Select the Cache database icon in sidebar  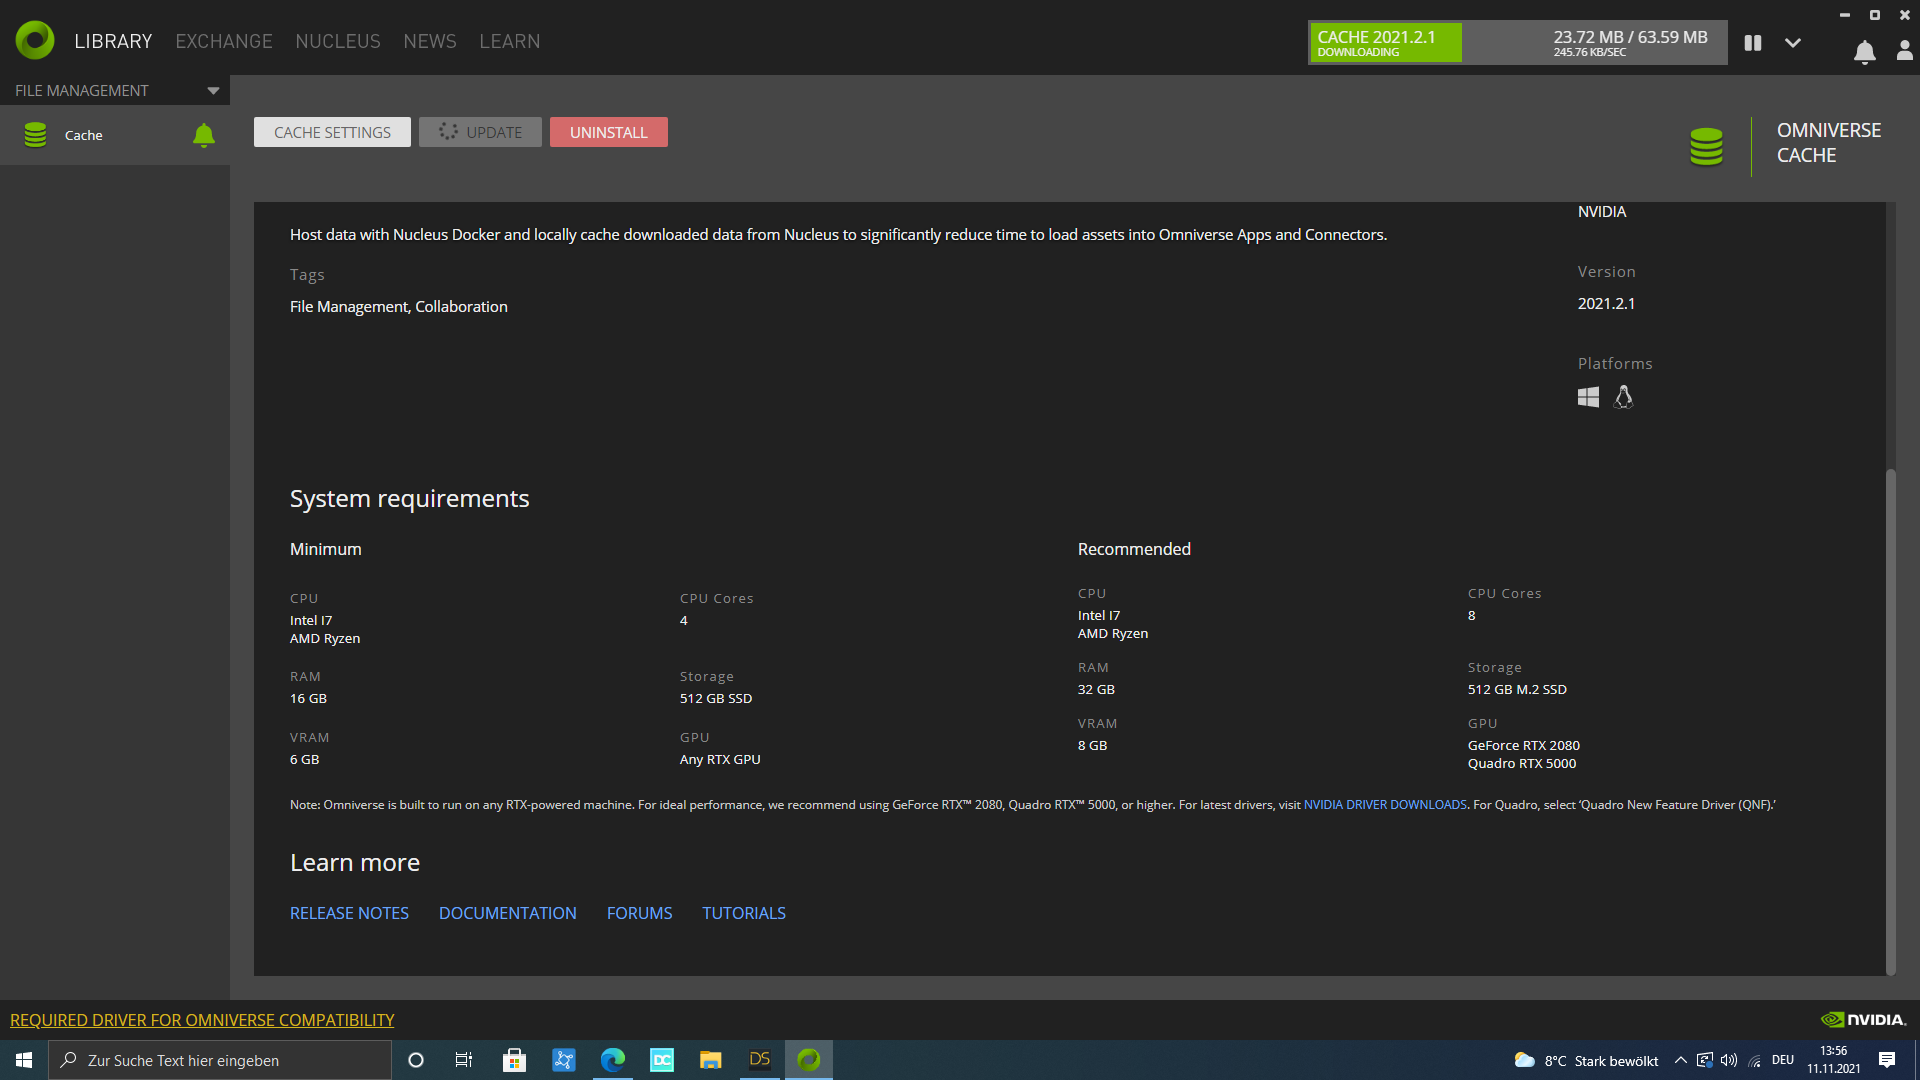(36, 135)
